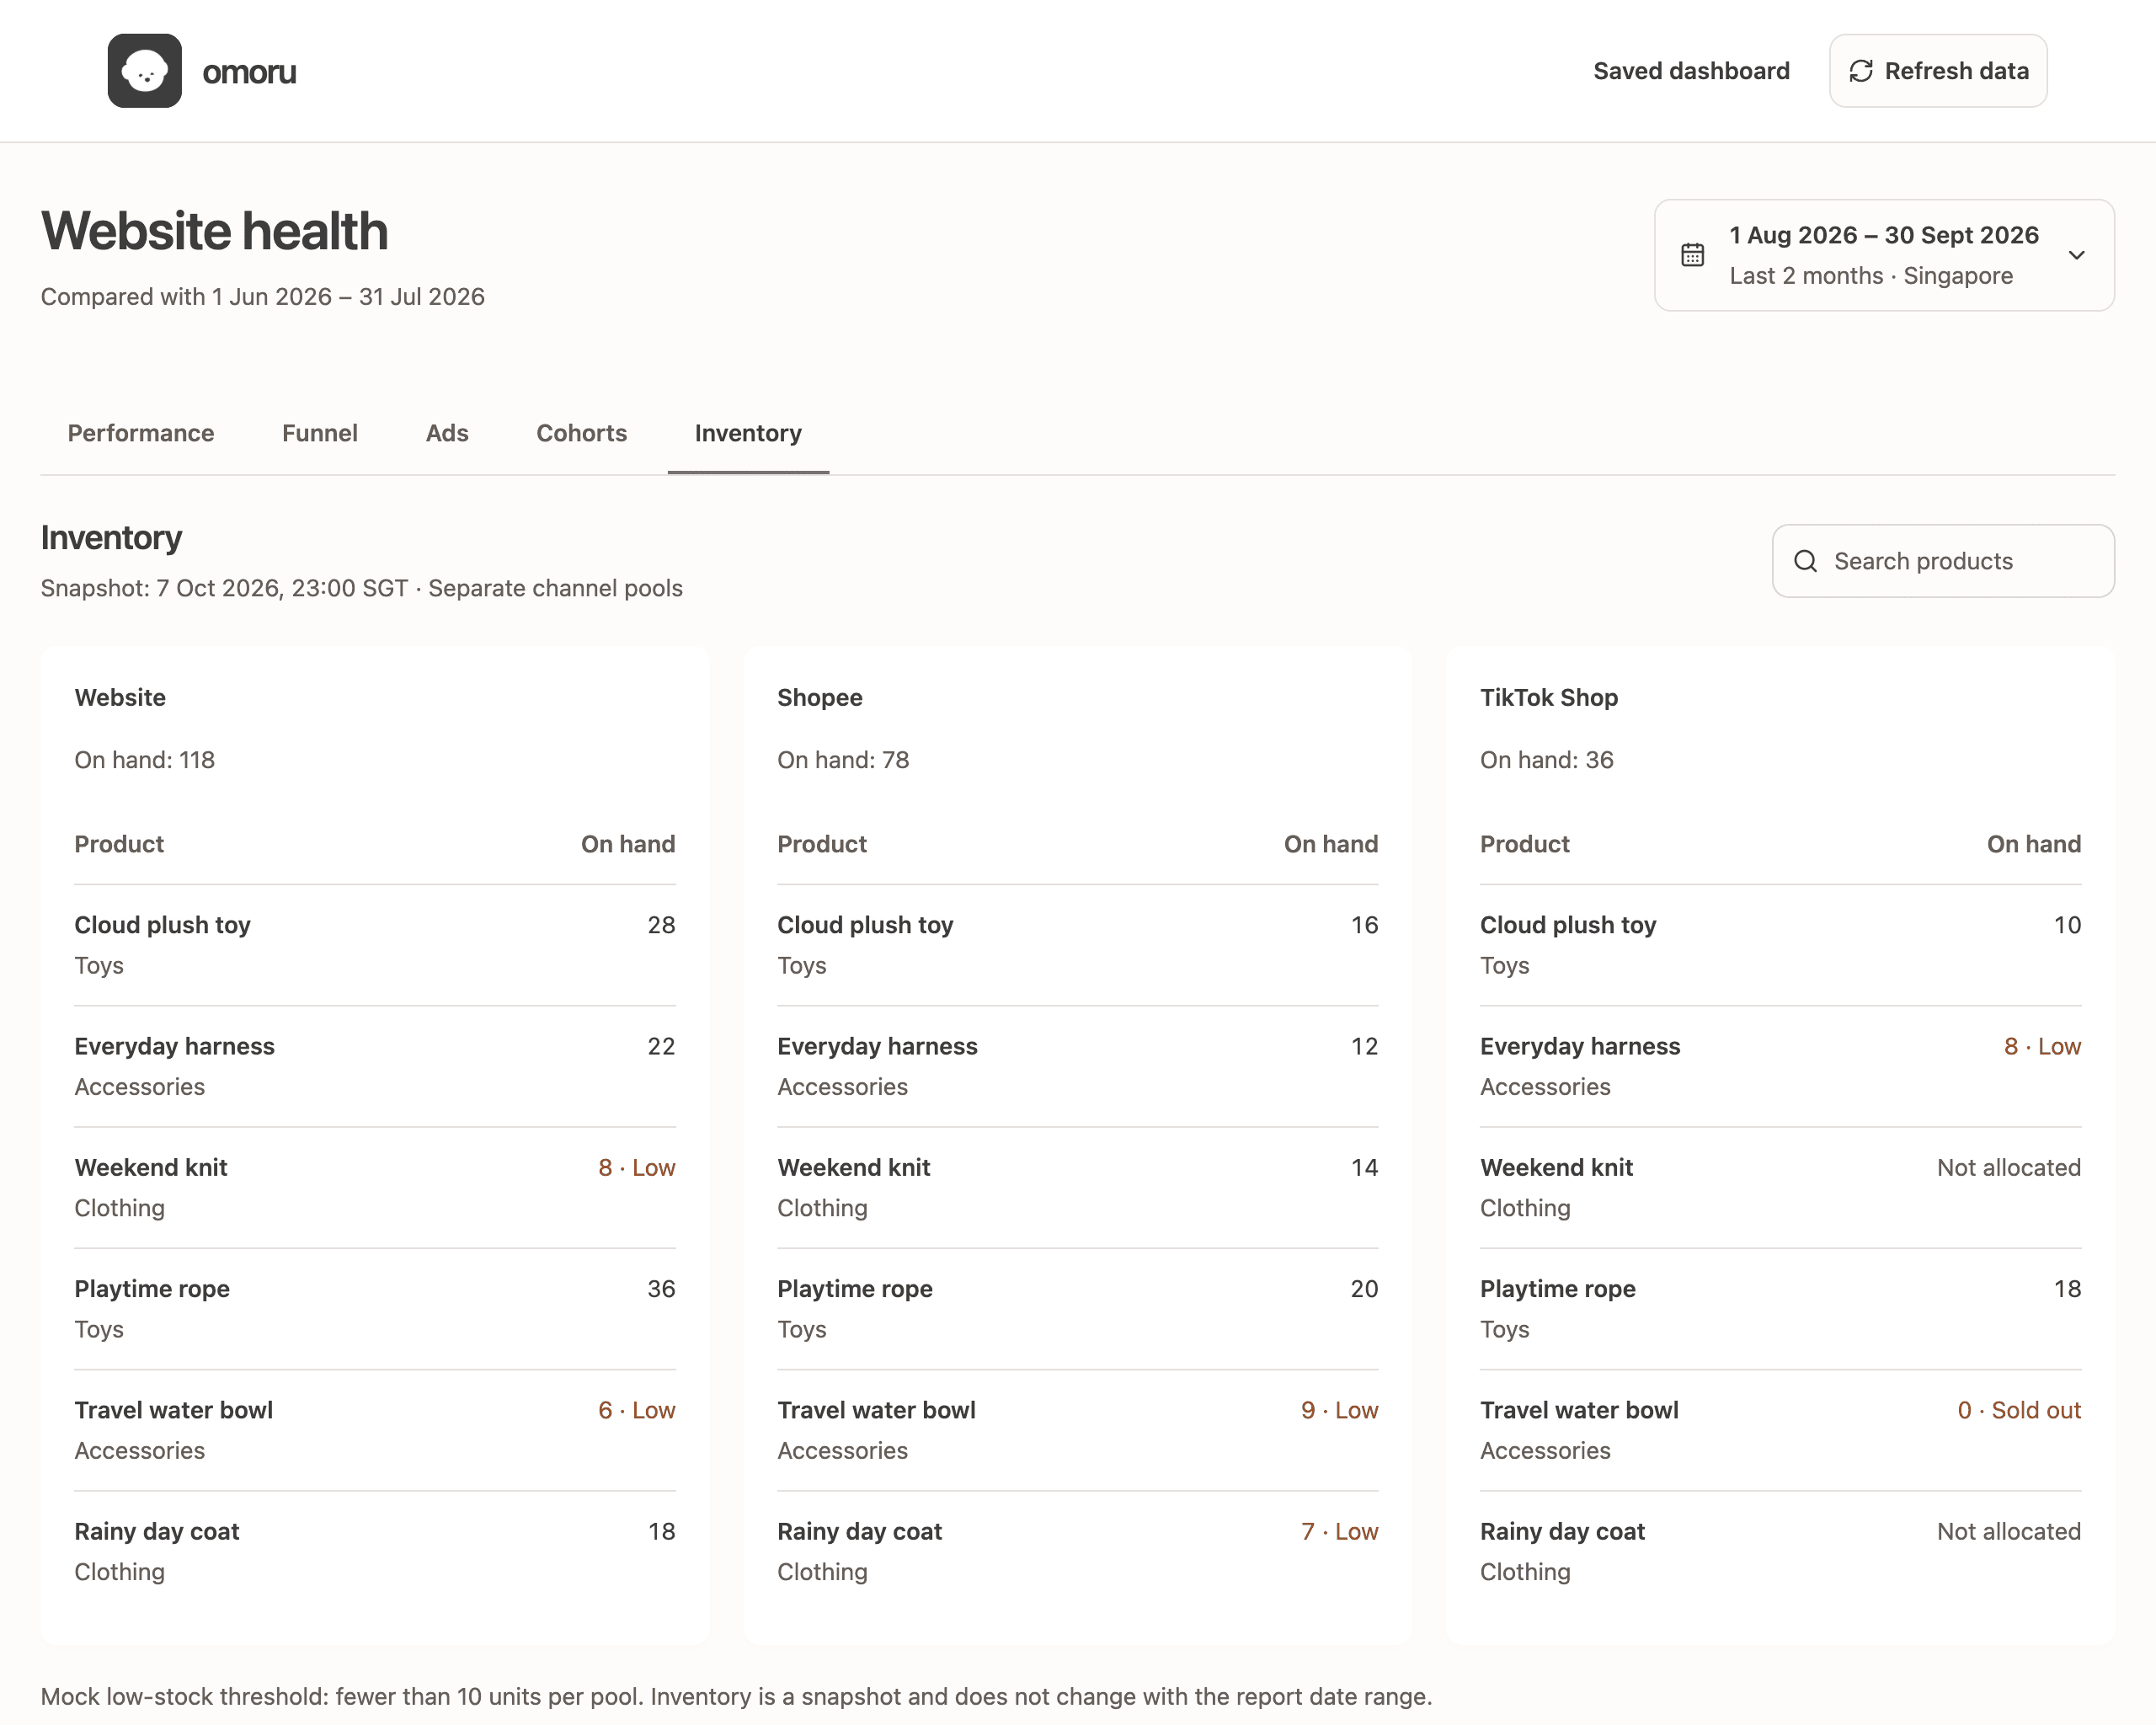This screenshot has width=2156, height=1725.
Task: Click '0 · Sold out' for TikTok Travel water bowl
Action: click(2019, 1410)
